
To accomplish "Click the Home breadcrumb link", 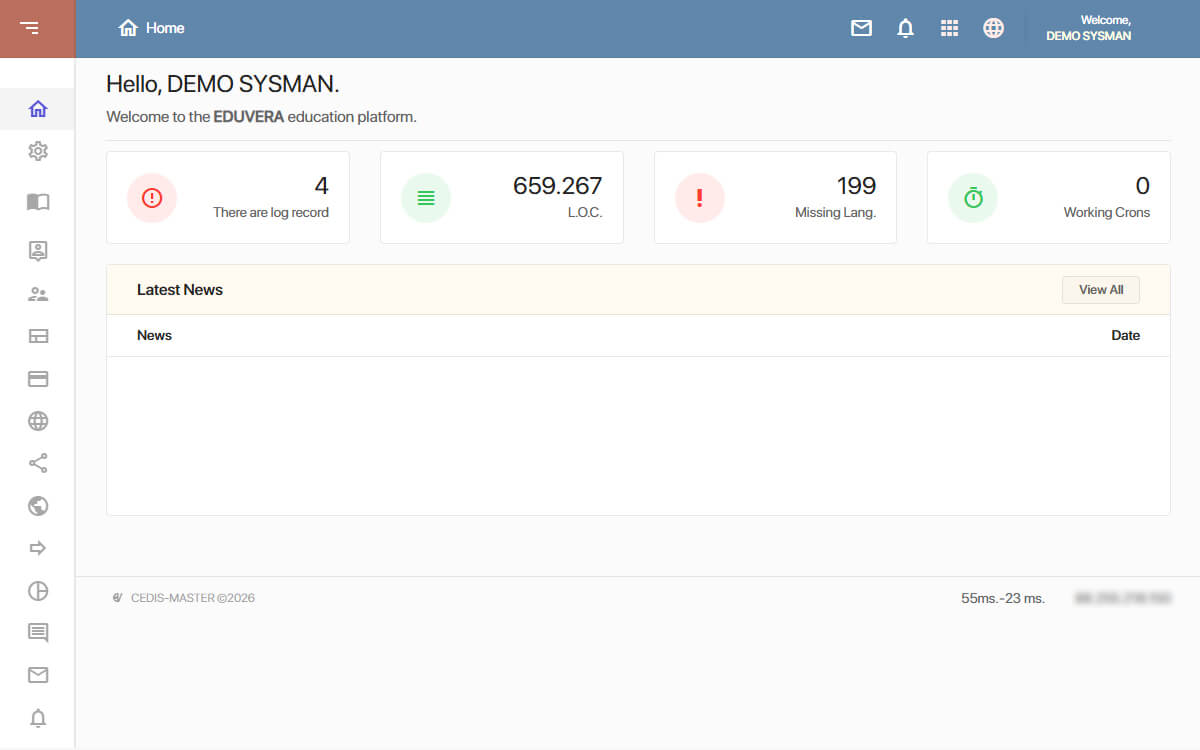I will 151,28.
